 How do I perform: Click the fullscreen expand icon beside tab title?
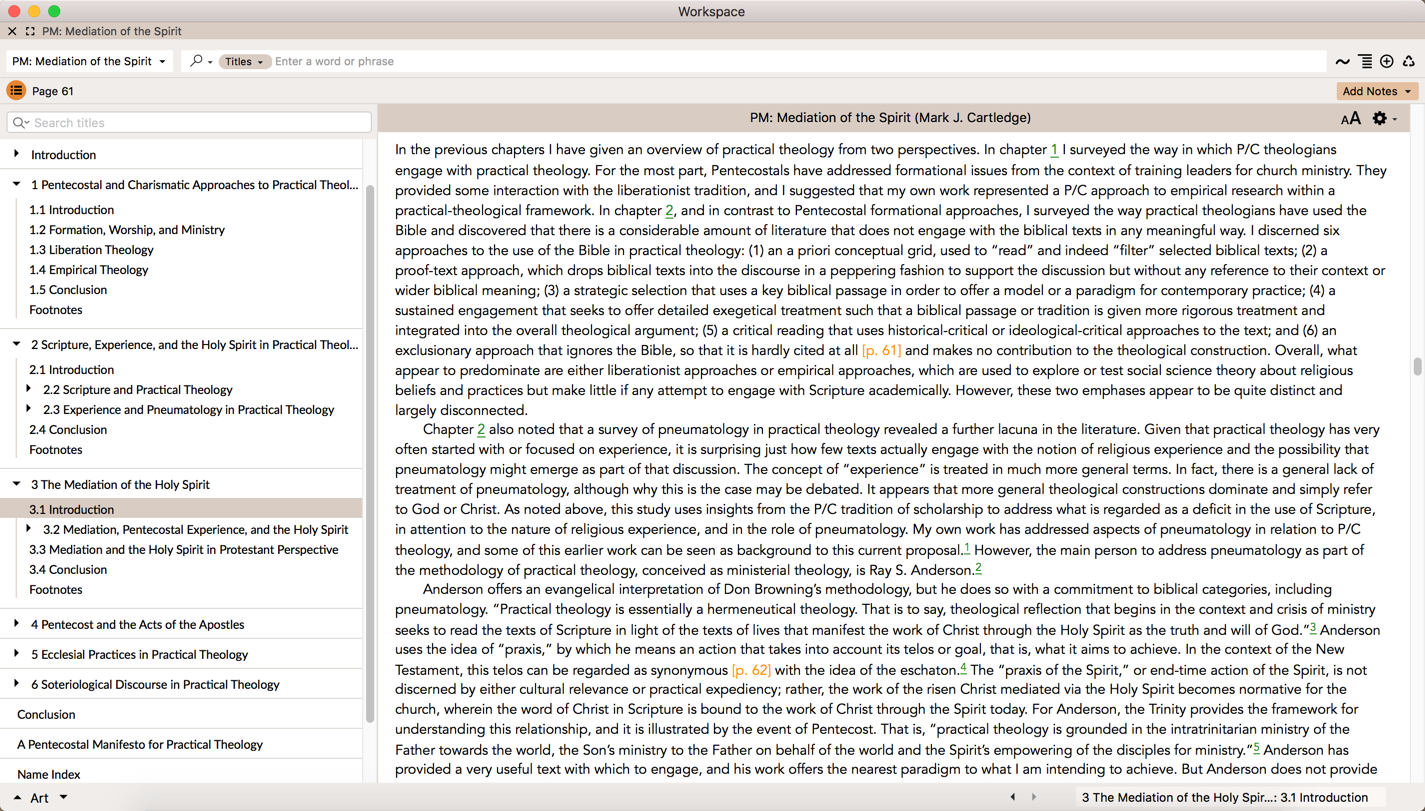(30, 31)
